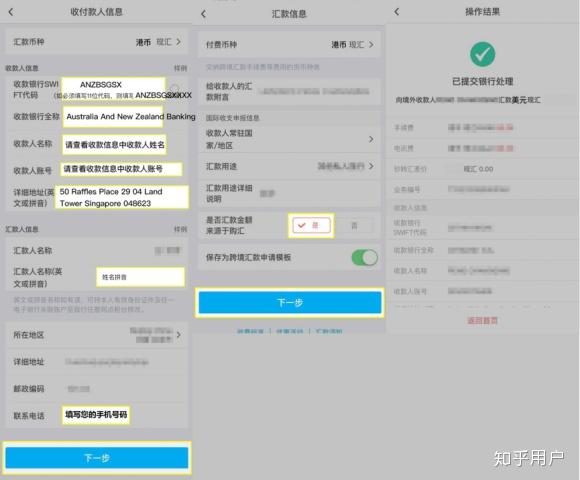This screenshot has width=580, height=480.
Task: Expand 收款人常驻国家/地区 selection
Action: tap(289, 139)
